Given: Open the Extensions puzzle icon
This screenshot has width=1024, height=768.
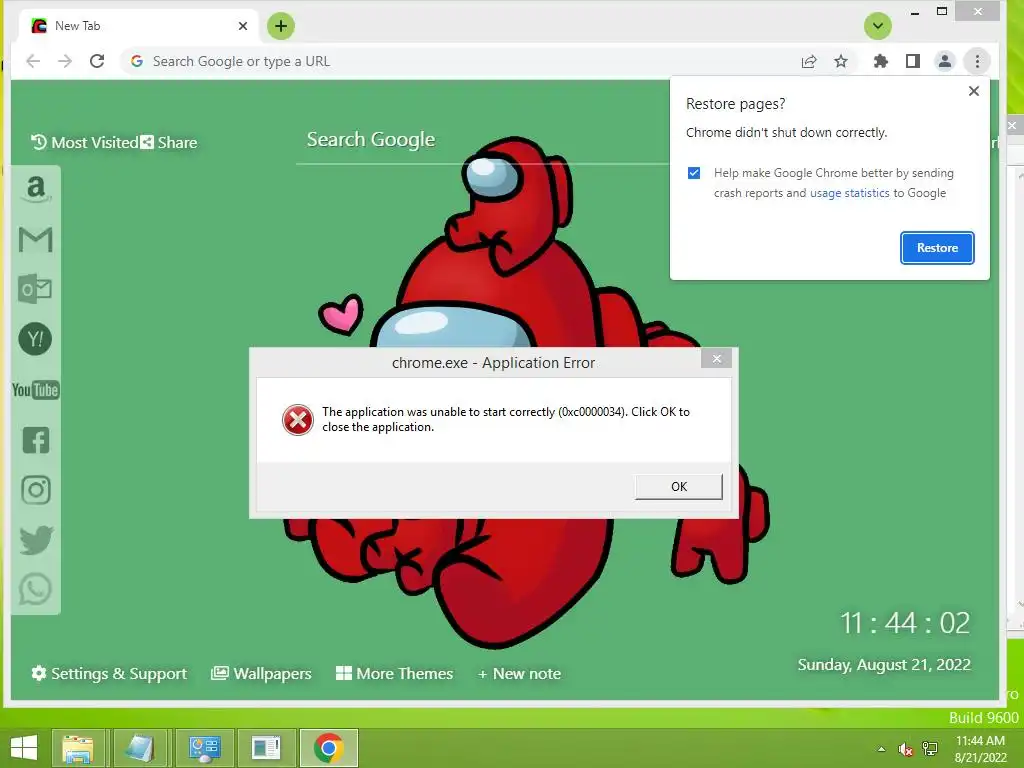Looking at the screenshot, I should pos(881,61).
